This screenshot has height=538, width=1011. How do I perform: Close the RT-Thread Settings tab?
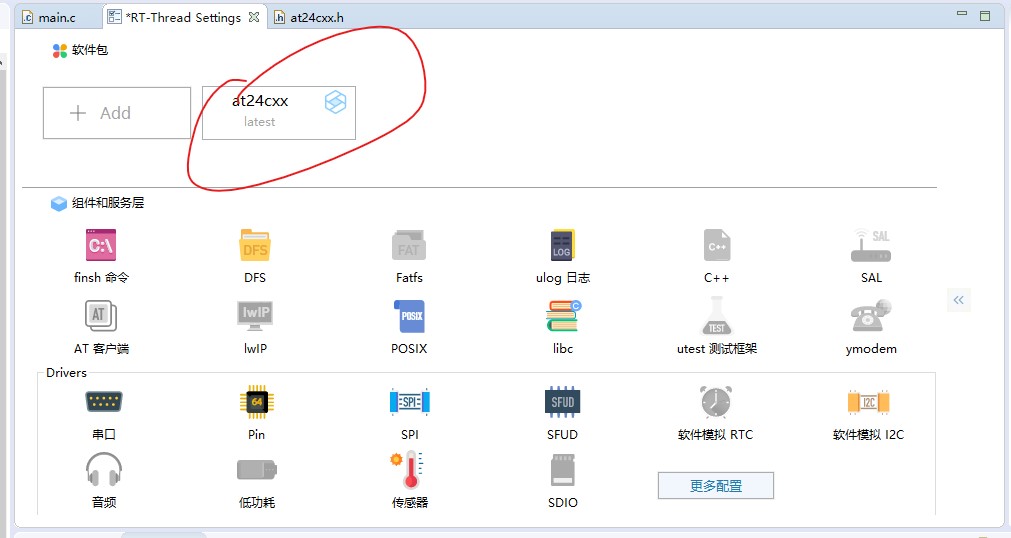[x=254, y=17]
